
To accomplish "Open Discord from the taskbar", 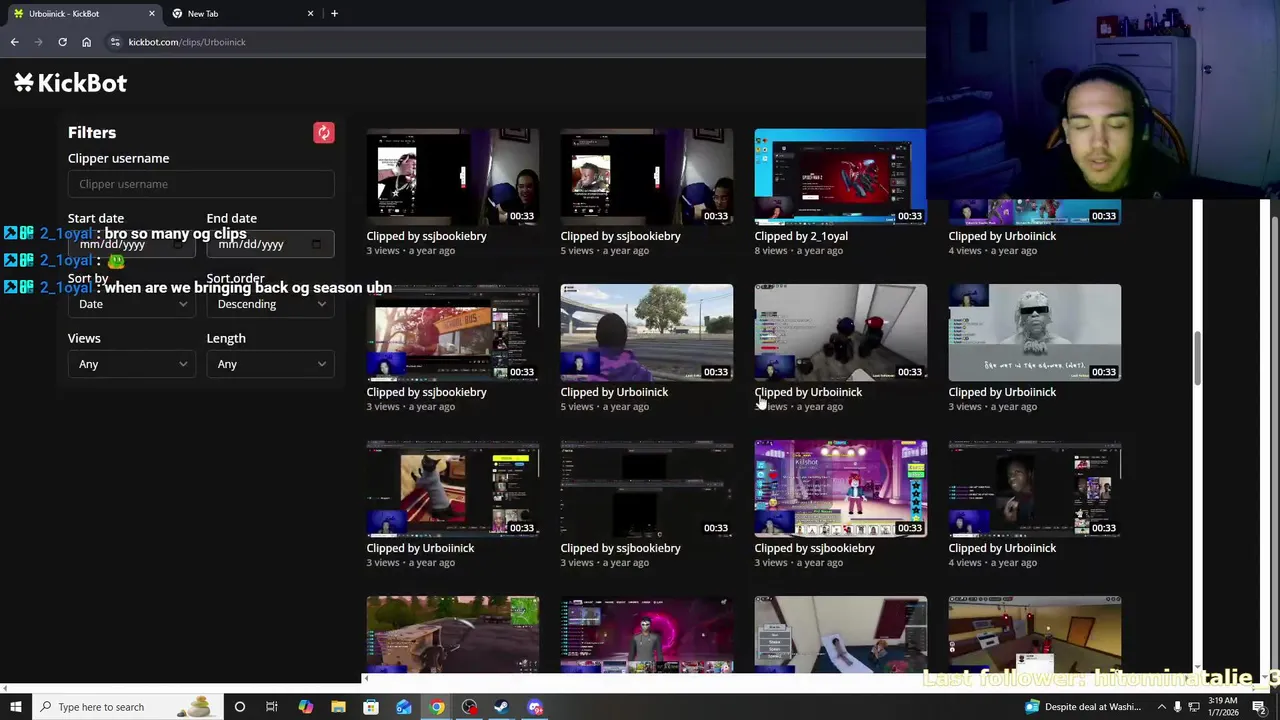I will coord(535,707).
